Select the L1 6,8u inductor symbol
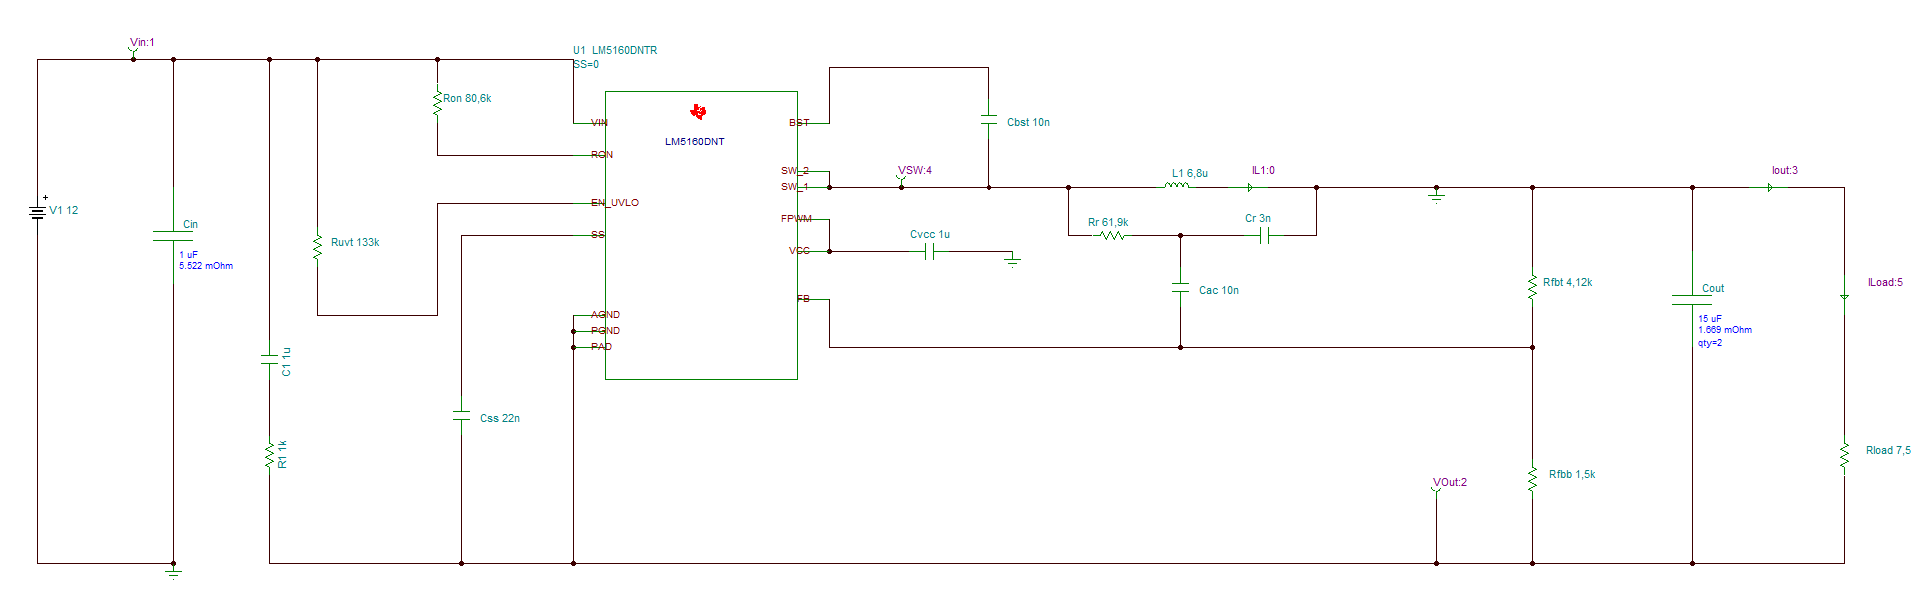Screen dimensions: 1927x599 tap(1177, 185)
